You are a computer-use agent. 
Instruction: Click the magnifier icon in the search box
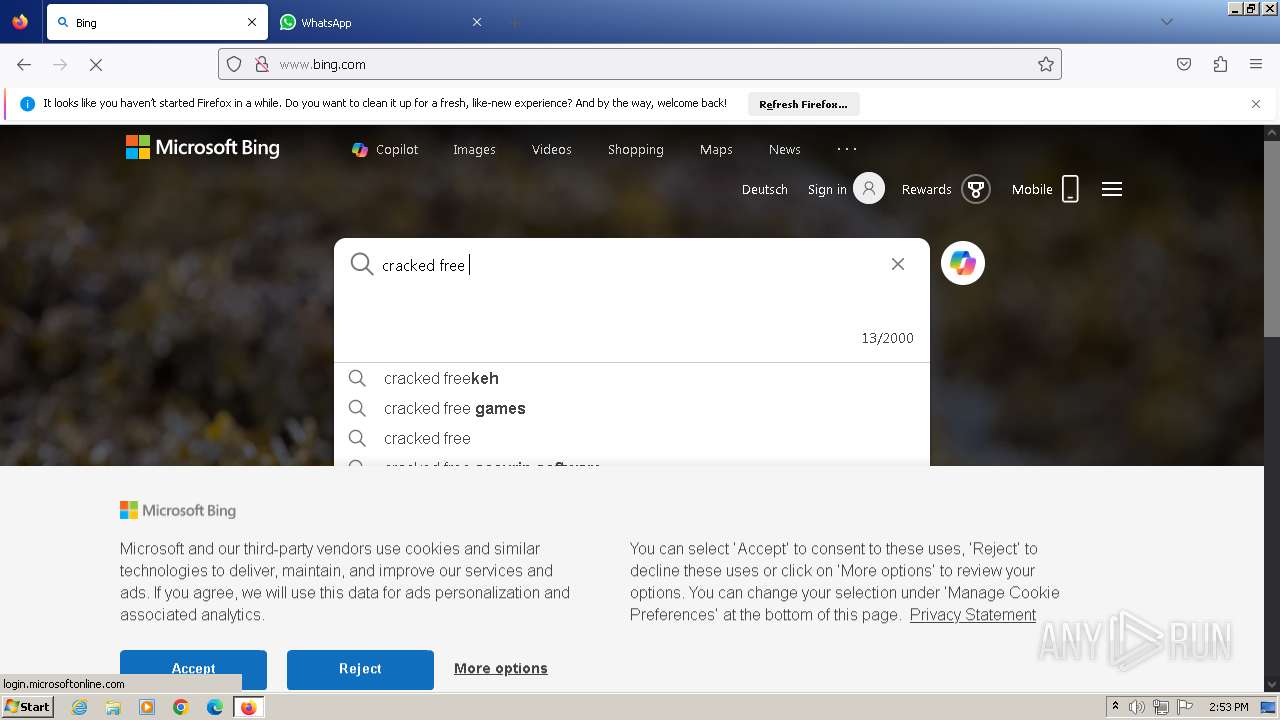pos(361,264)
